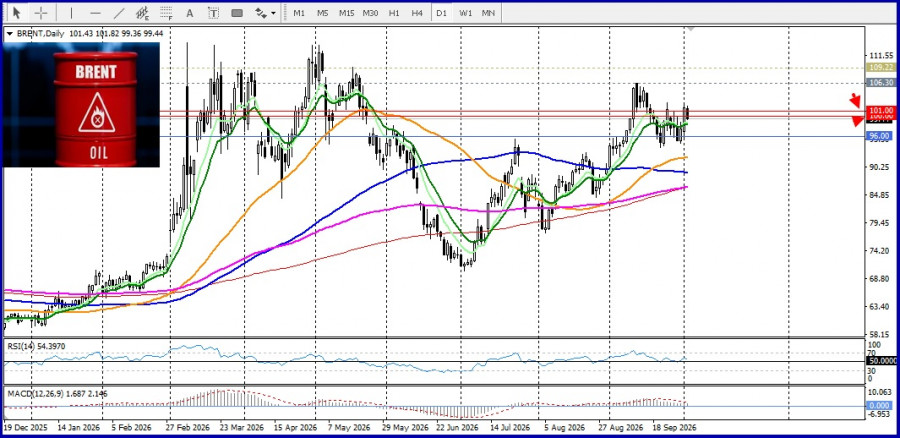900x438 pixels.
Task: Click the 58.15 price scale label
Action: 881,334
